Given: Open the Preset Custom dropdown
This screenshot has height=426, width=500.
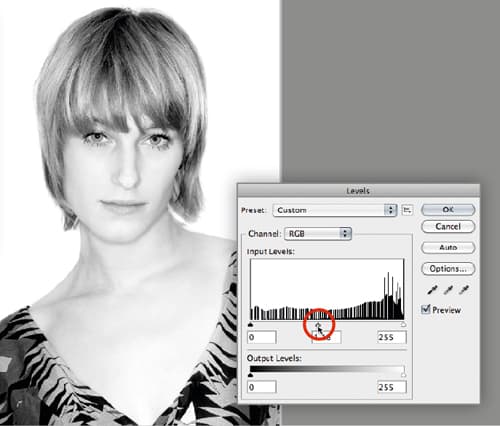Looking at the screenshot, I should point(335,210).
